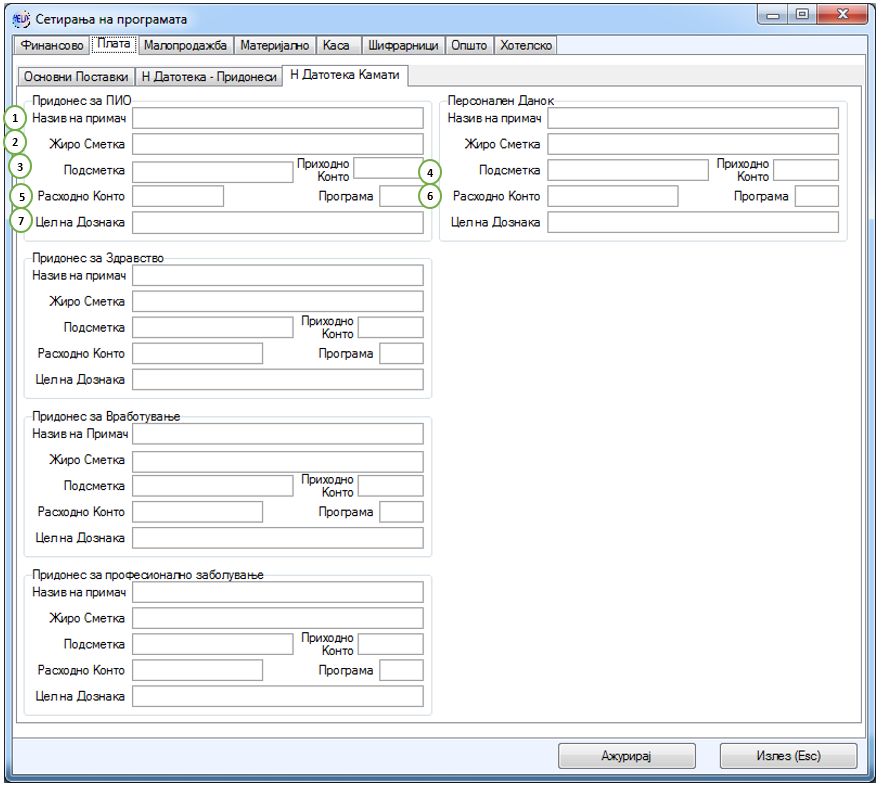Open the Шифрарници tab
This screenshot has height=787, width=883.
point(402,46)
